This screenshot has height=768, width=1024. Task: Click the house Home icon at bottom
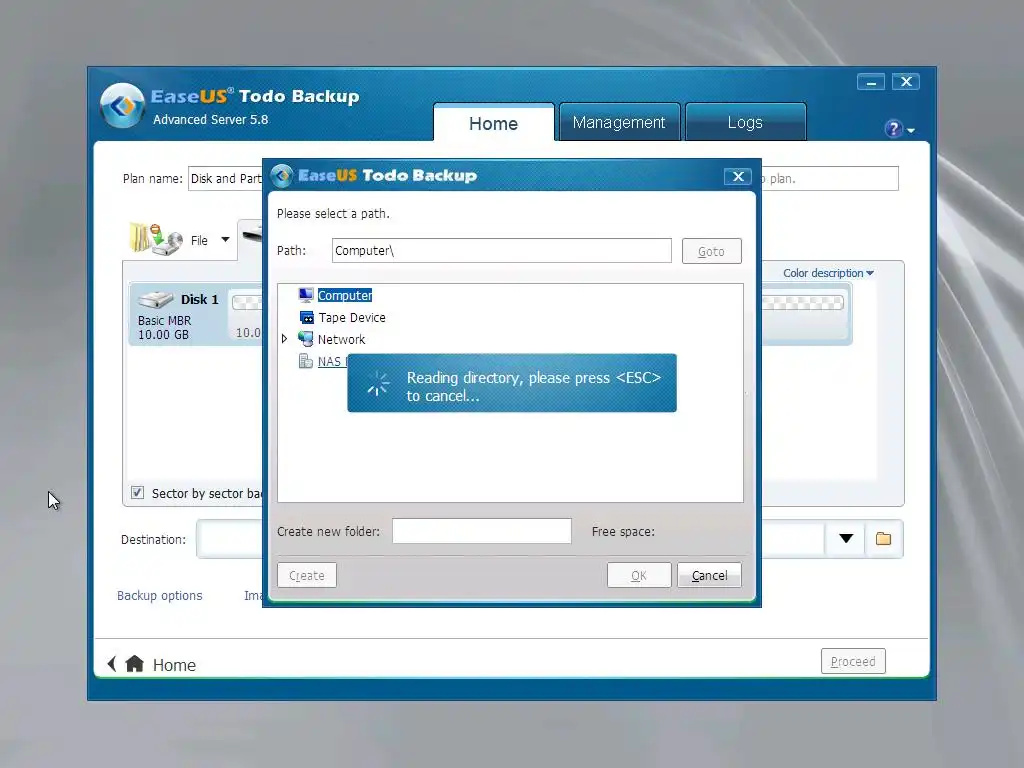(135, 664)
